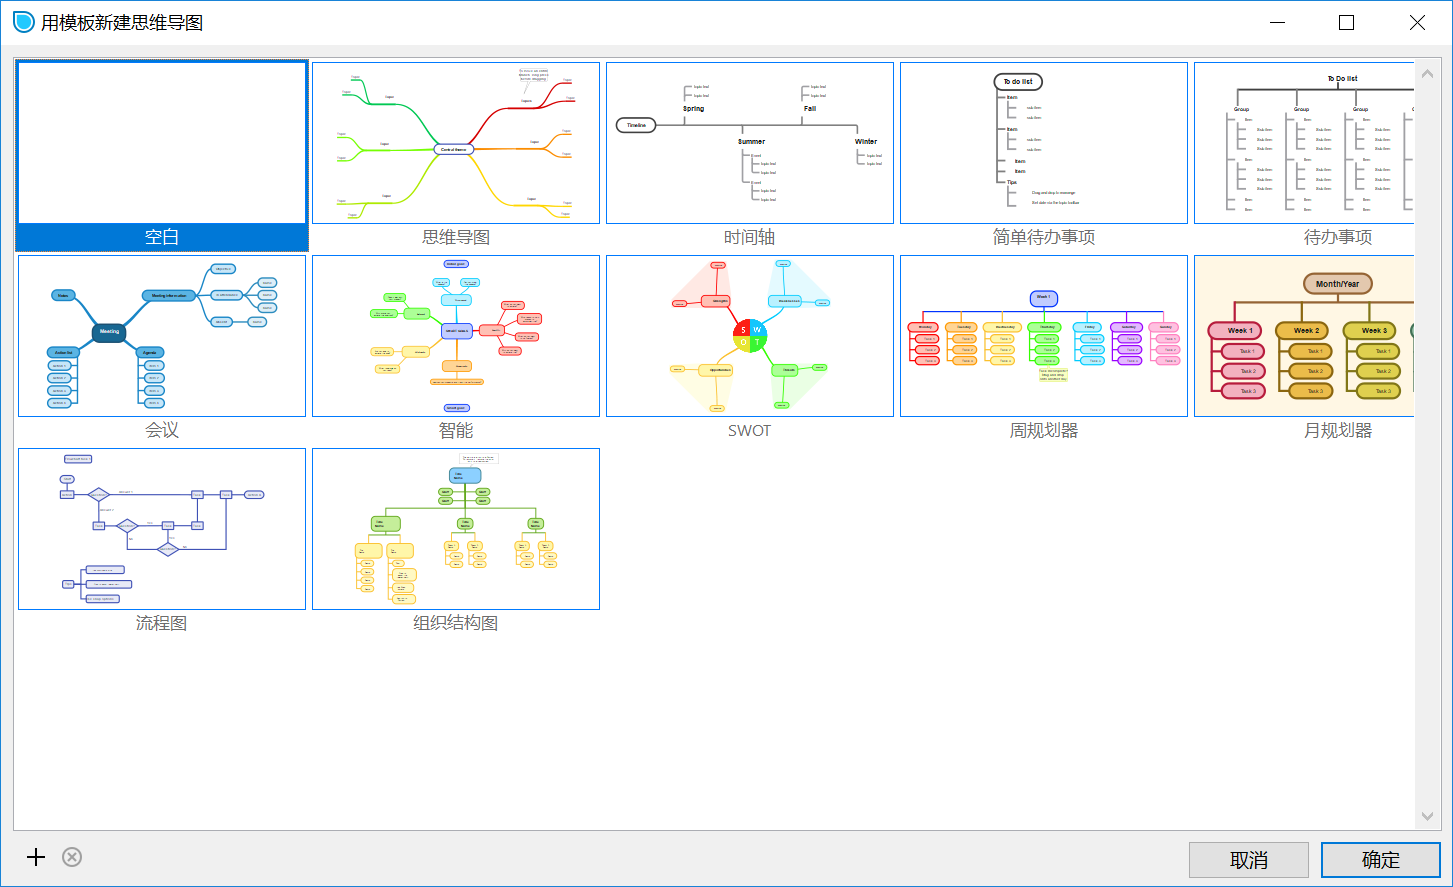Click the plus icon to add template

click(36, 857)
